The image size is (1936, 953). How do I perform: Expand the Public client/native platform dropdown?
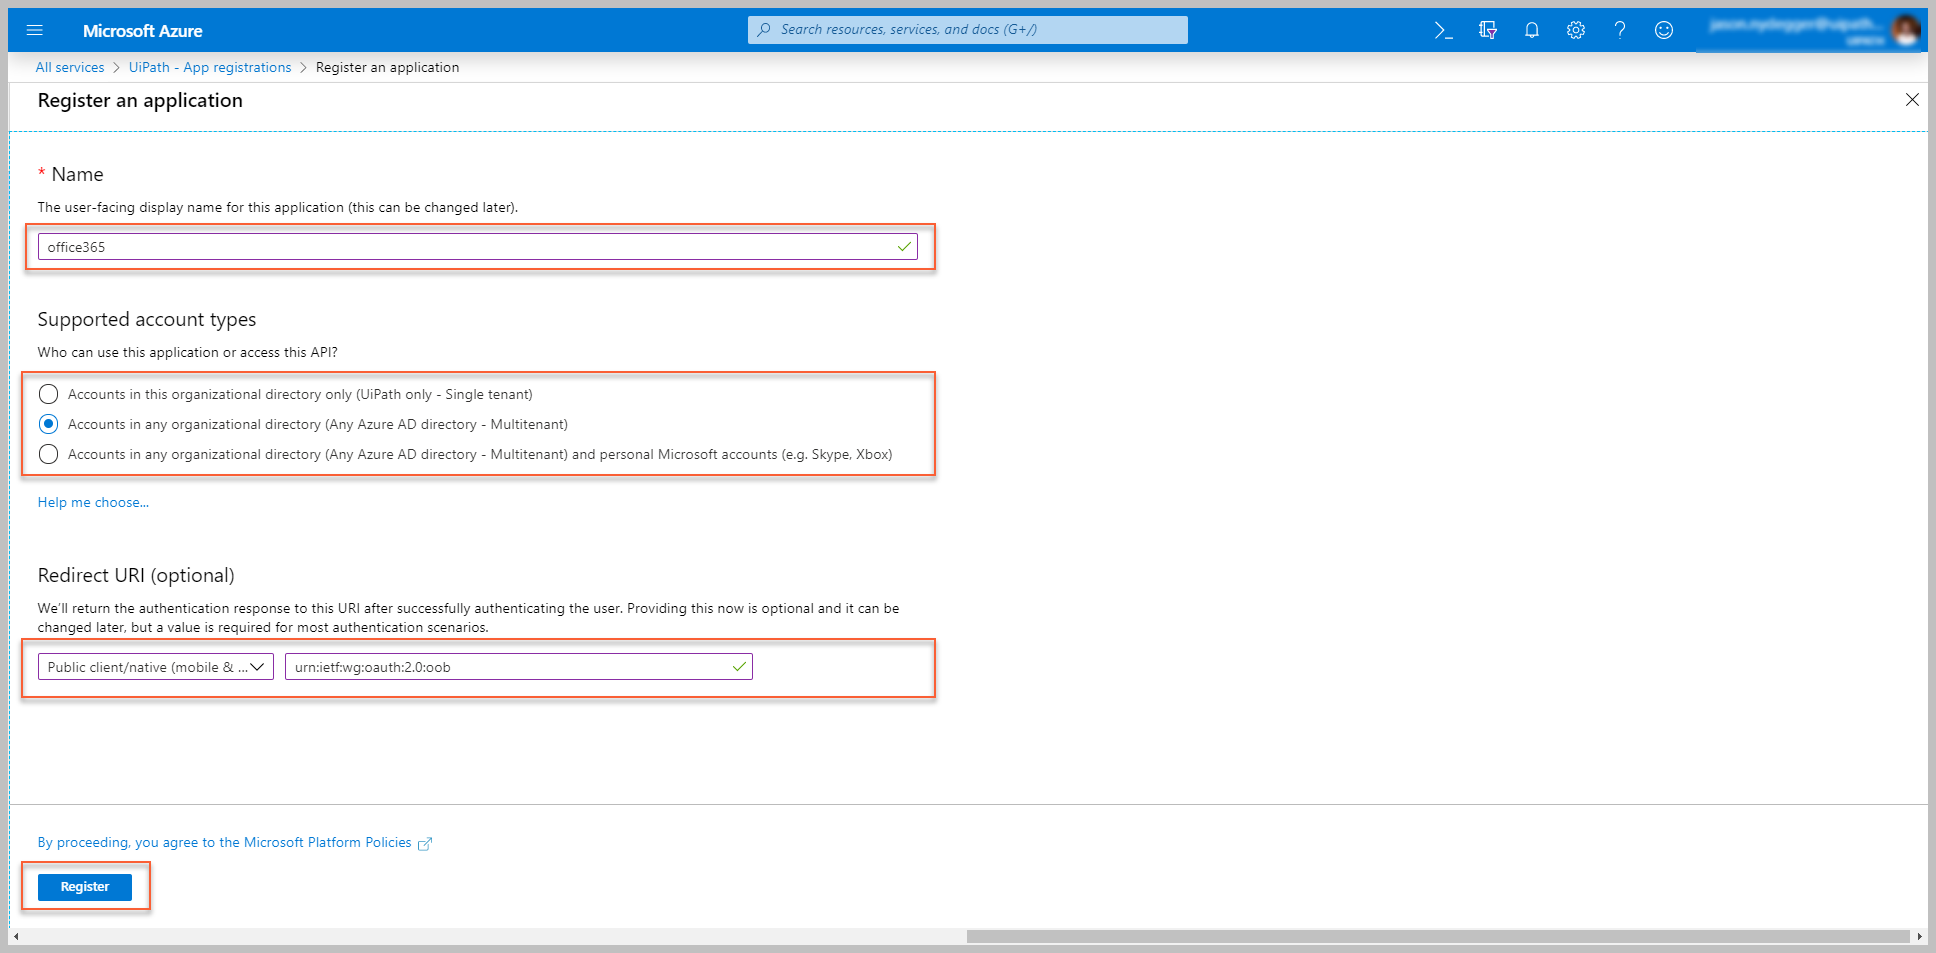click(x=156, y=667)
